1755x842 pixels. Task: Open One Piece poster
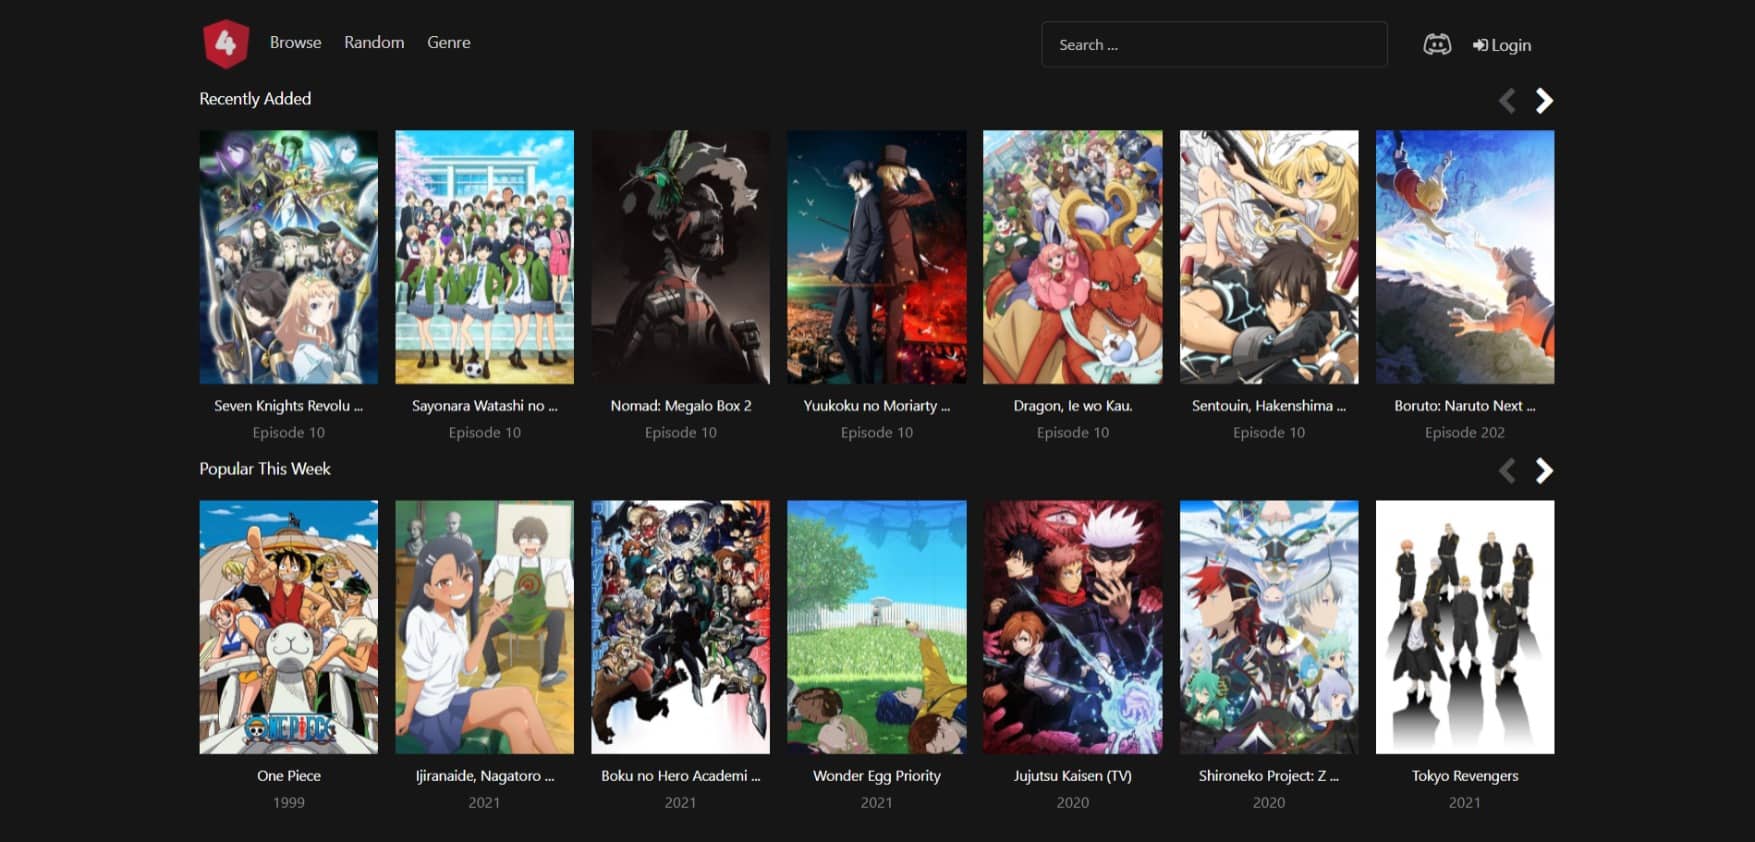pyautogui.click(x=289, y=627)
